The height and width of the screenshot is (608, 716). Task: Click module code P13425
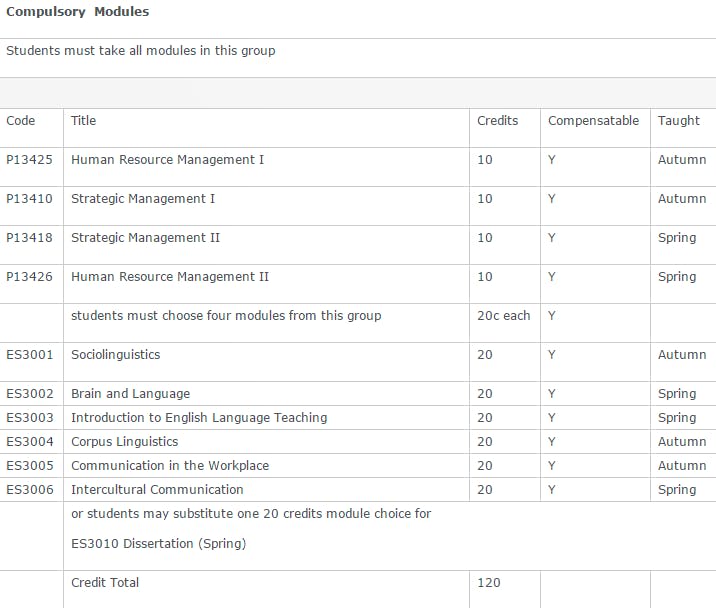[29, 160]
